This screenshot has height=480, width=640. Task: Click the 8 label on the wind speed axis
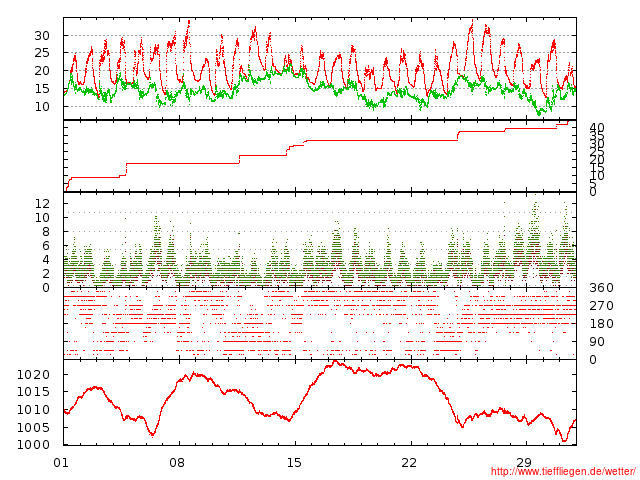coord(46,231)
